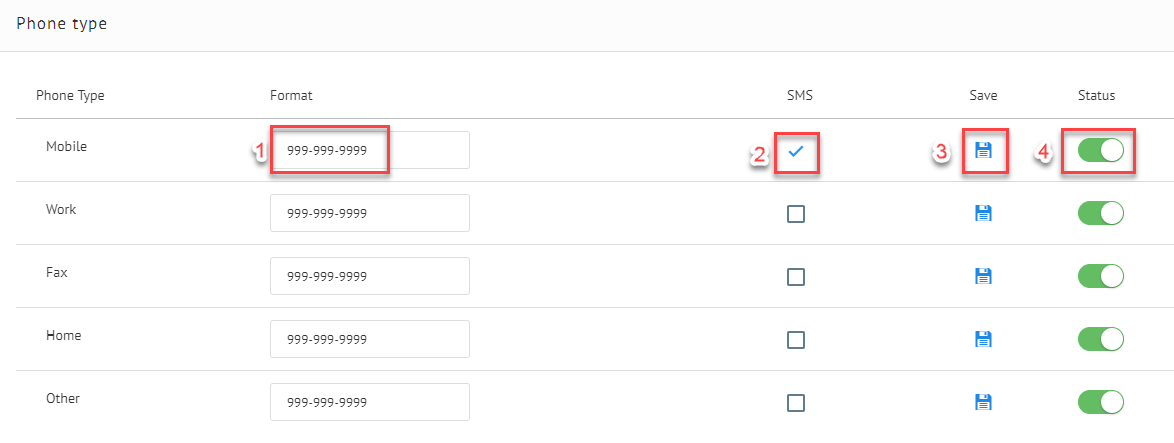Enable SMS checkbox for Work
The width and height of the screenshot is (1174, 443).
796,214
